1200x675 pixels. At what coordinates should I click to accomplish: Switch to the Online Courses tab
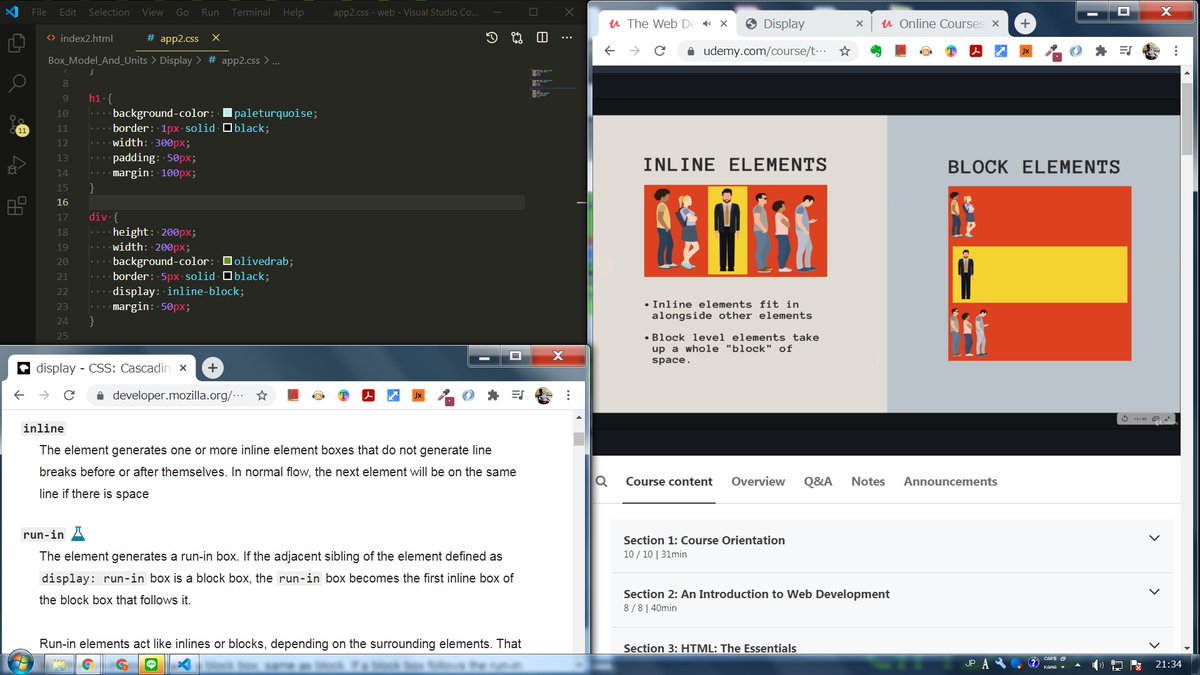(x=940, y=23)
